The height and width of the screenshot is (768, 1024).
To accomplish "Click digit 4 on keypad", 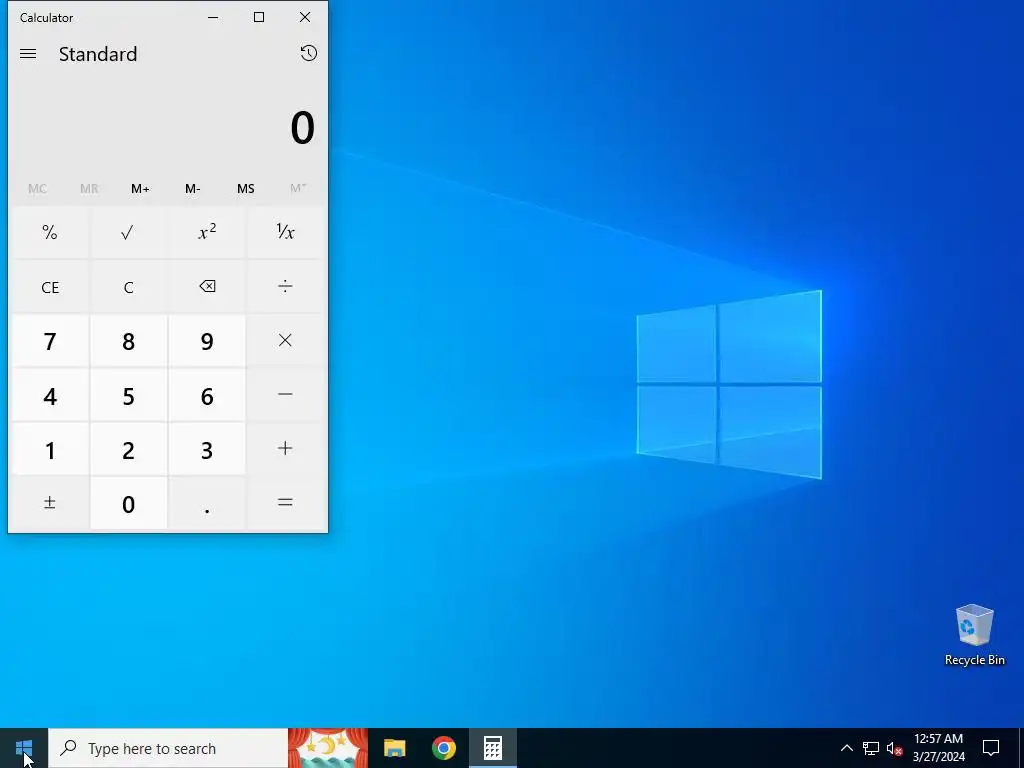I will 50,394.
